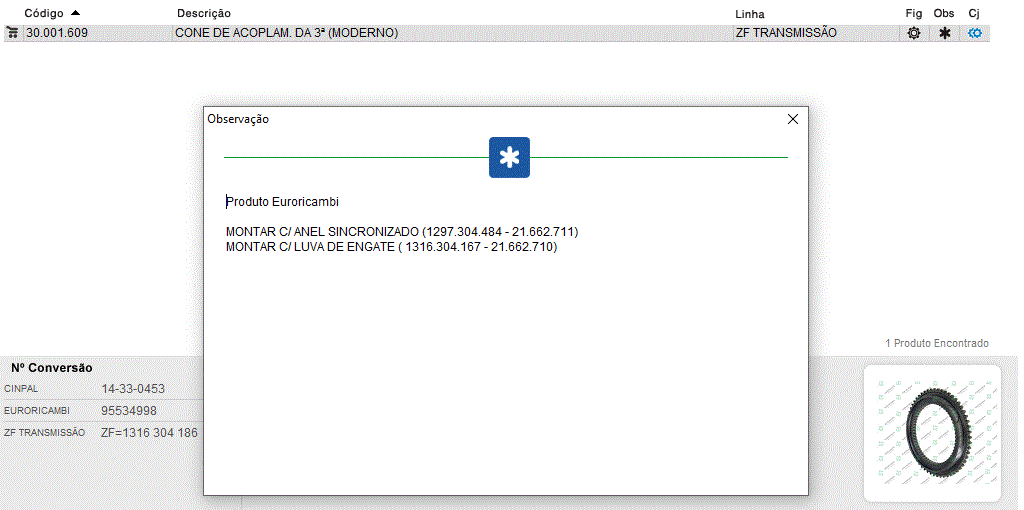Click the EURORICAMBI conversion number 95534998
The height and width of the screenshot is (510, 1024).
(x=129, y=411)
